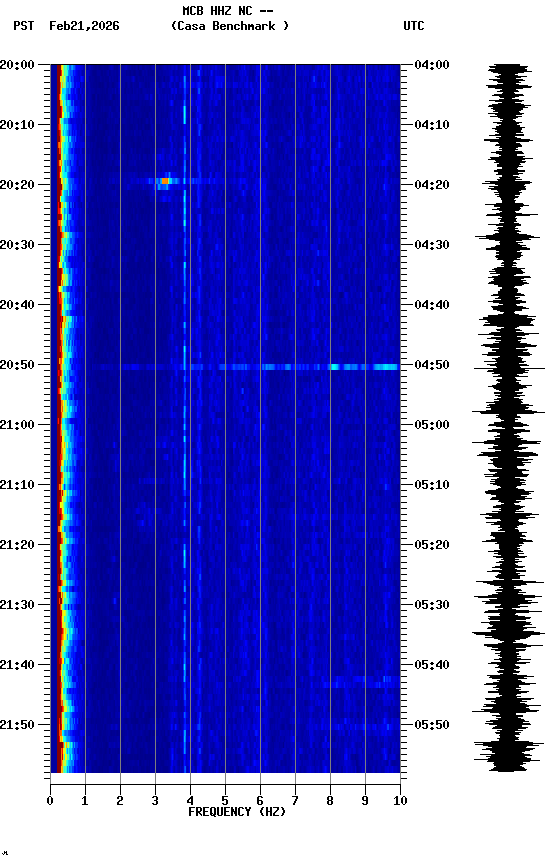Image resolution: width=552 pixels, height=864 pixels.
Task: Click the 04:30 UTC time label
Action: coord(432,245)
